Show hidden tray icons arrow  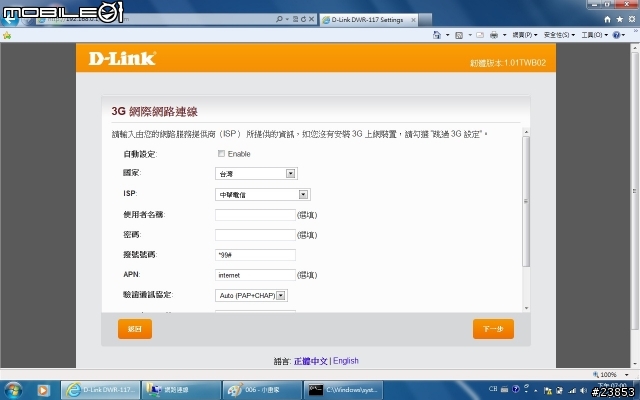(x=536, y=391)
